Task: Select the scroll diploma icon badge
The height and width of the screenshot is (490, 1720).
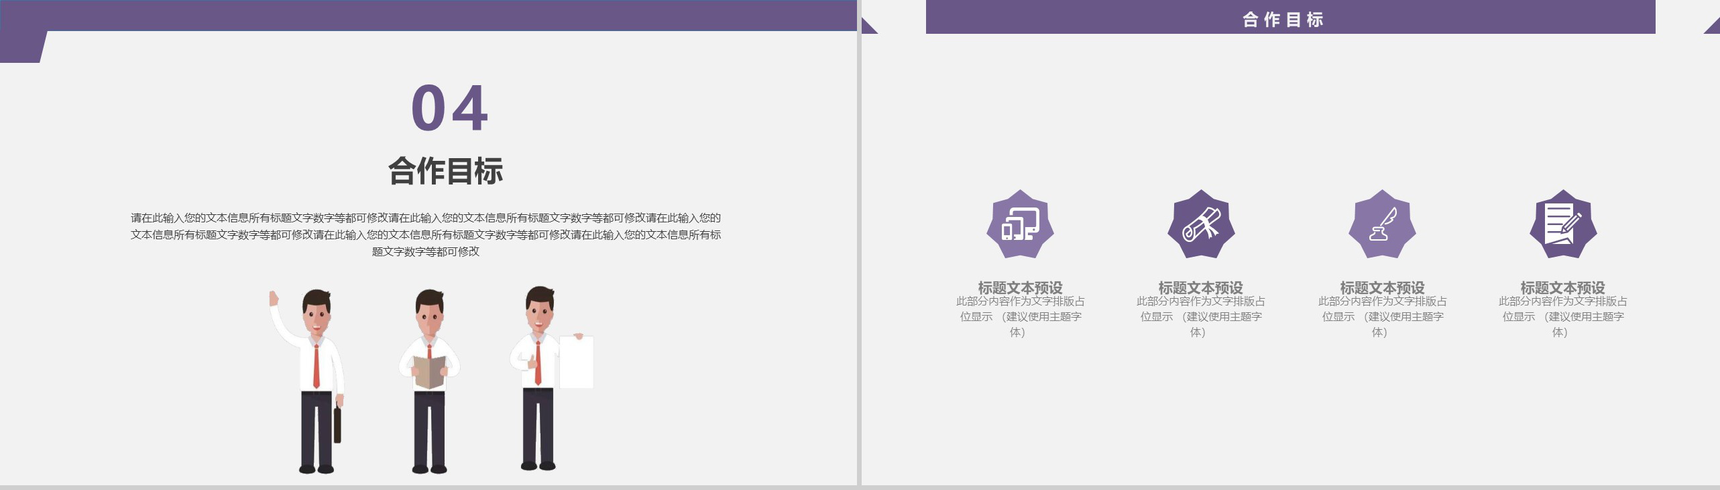Action: (1201, 224)
